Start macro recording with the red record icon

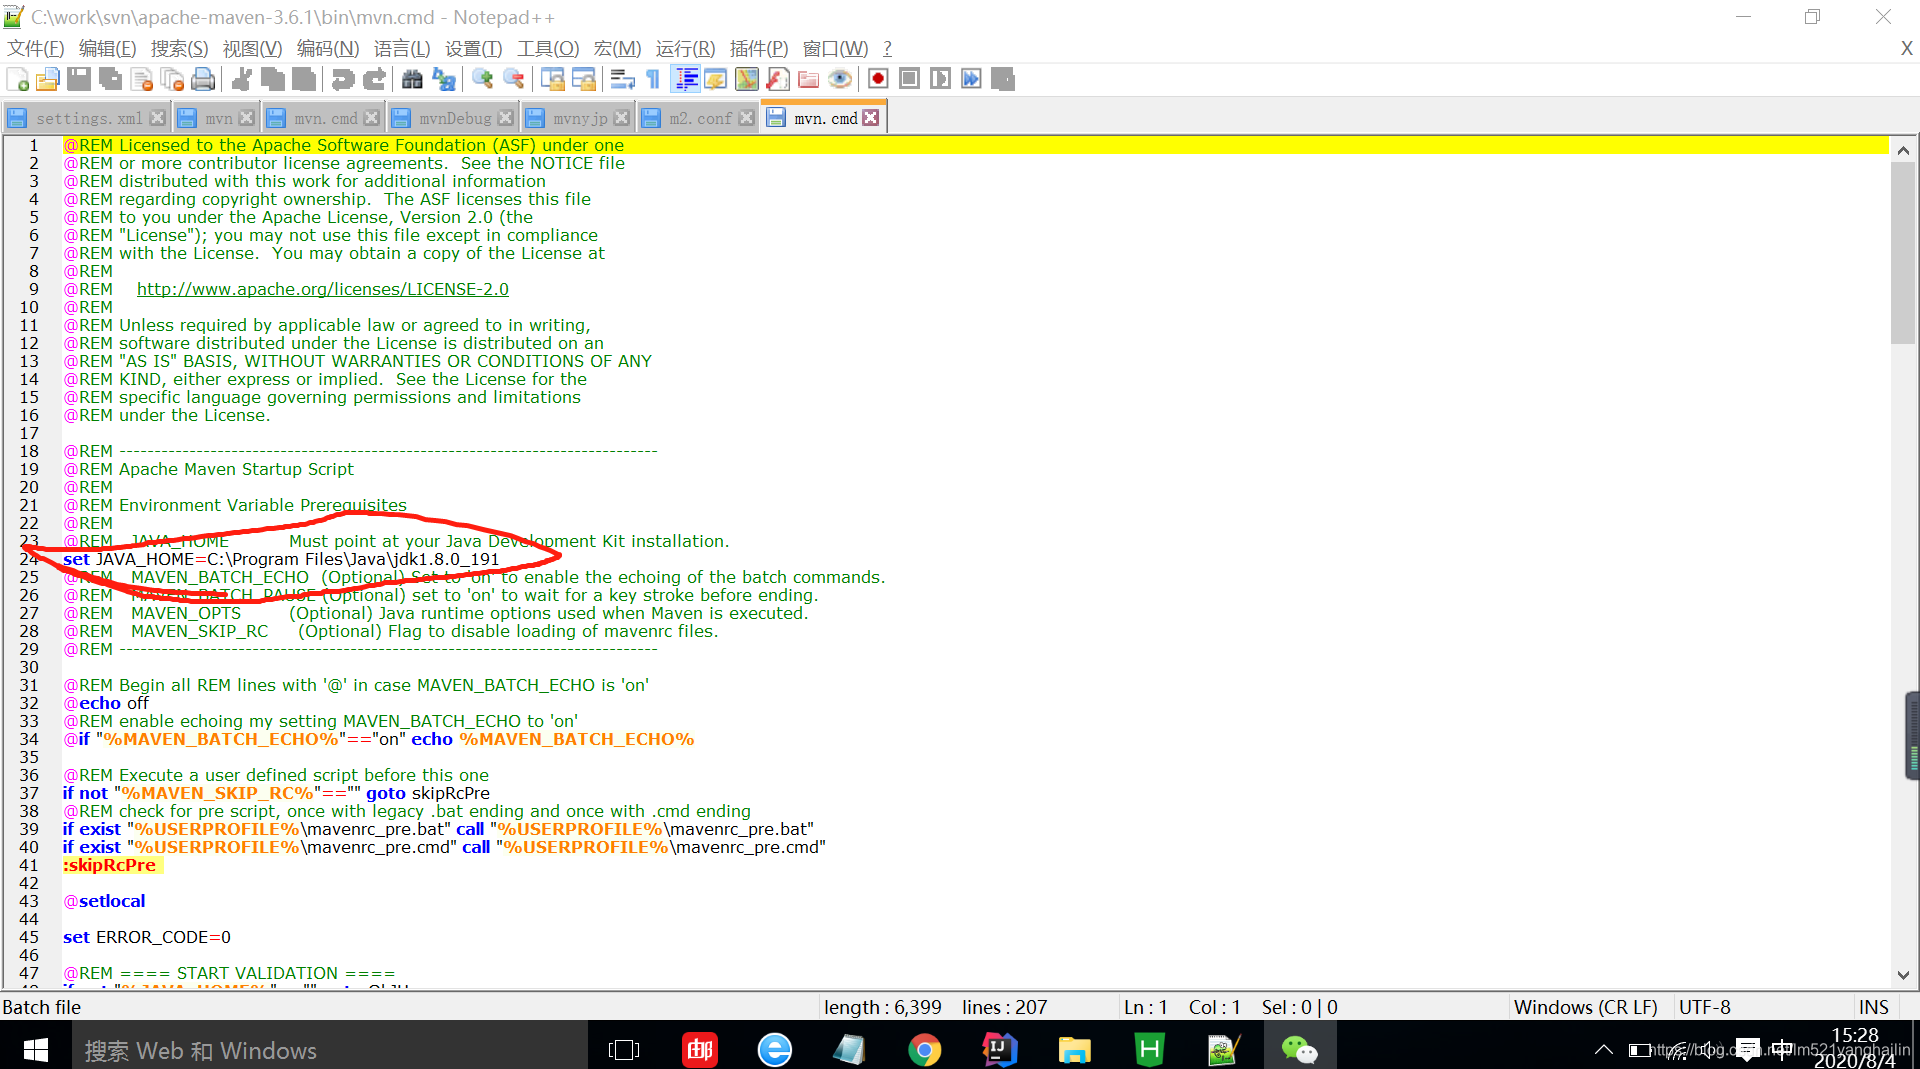877,79
